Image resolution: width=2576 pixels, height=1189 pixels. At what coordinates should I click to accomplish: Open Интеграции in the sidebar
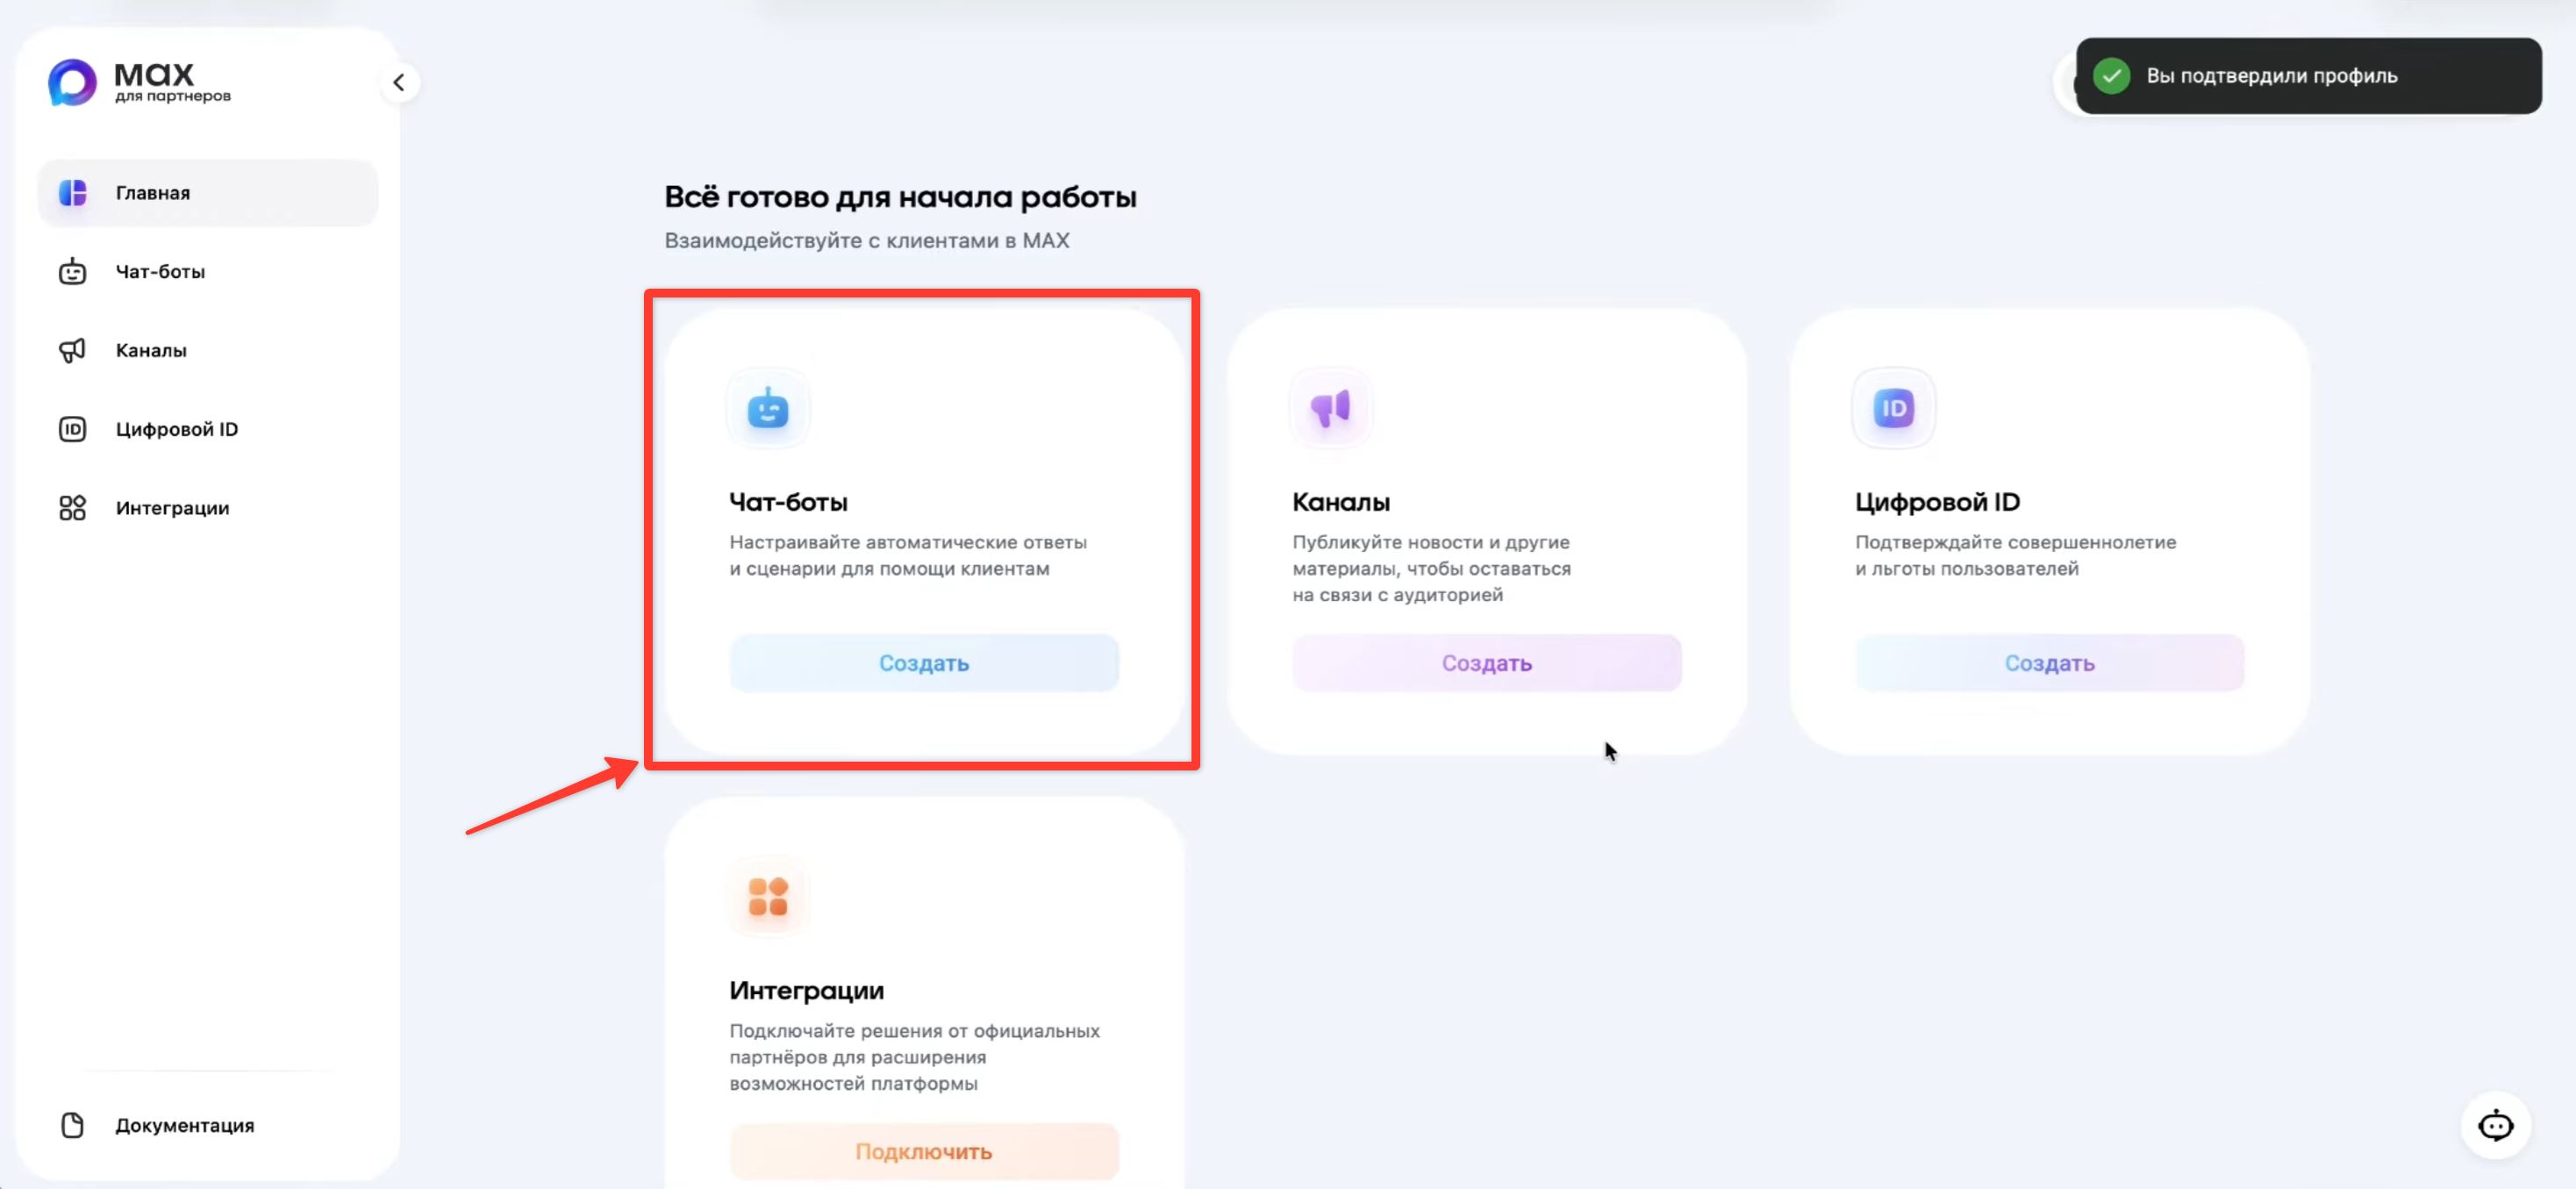[x=208, y=508]
